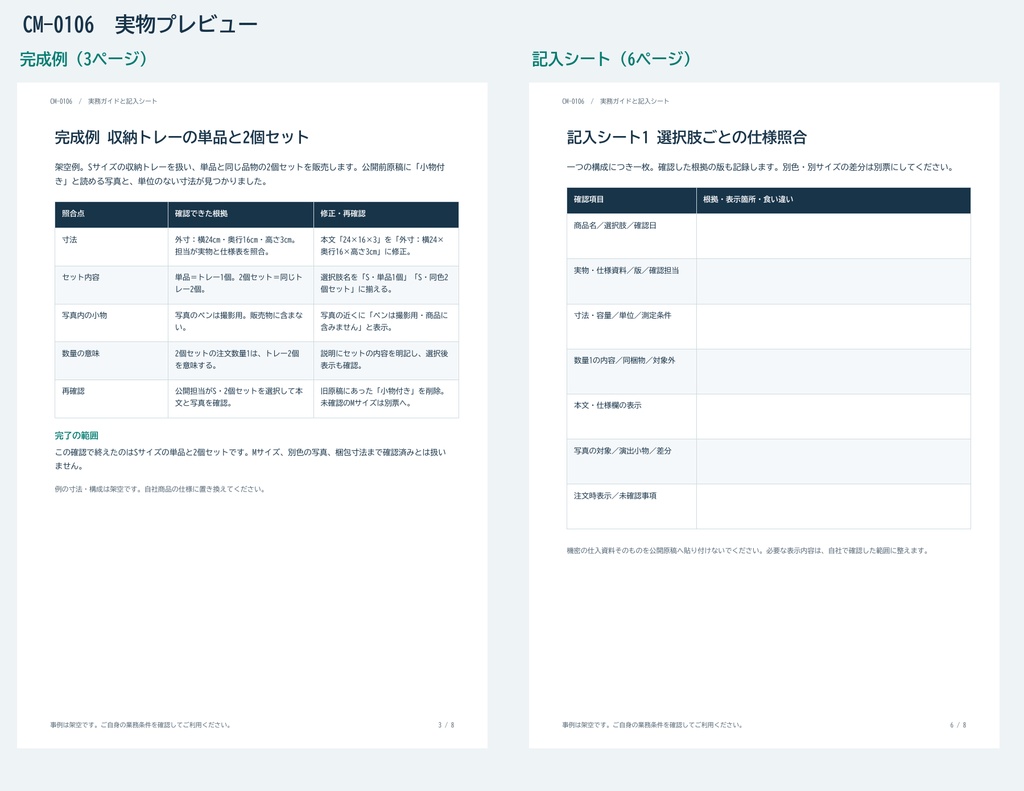Click cell "単品＝トレー1個。2個セット＝同じトレー2個"

tap(240, 284)
